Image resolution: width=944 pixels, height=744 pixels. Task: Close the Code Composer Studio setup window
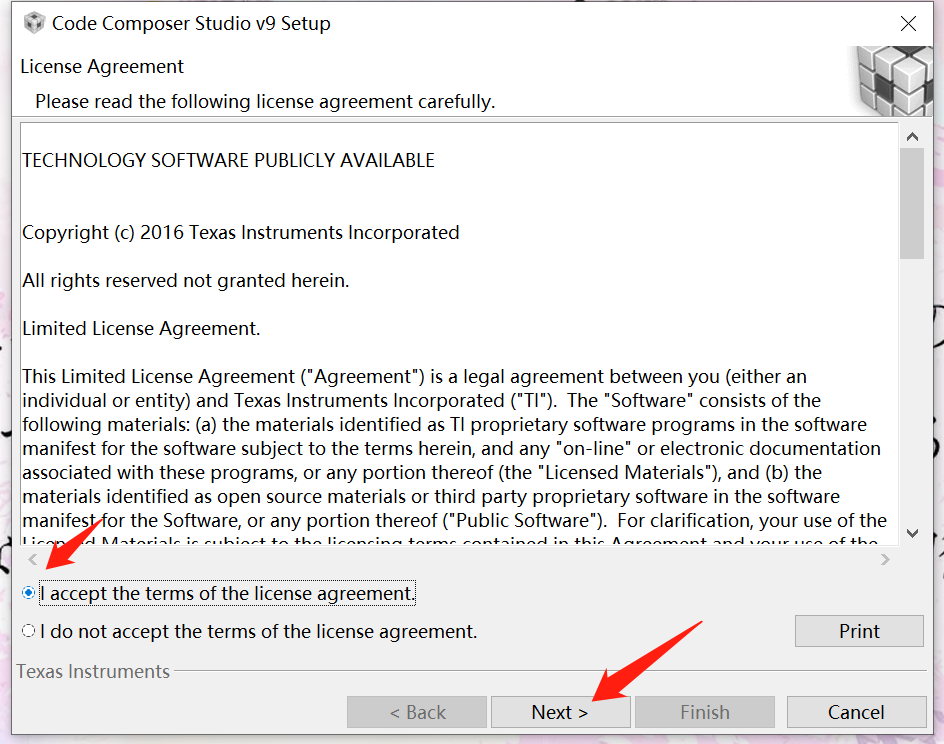click(x=908, y=24)
